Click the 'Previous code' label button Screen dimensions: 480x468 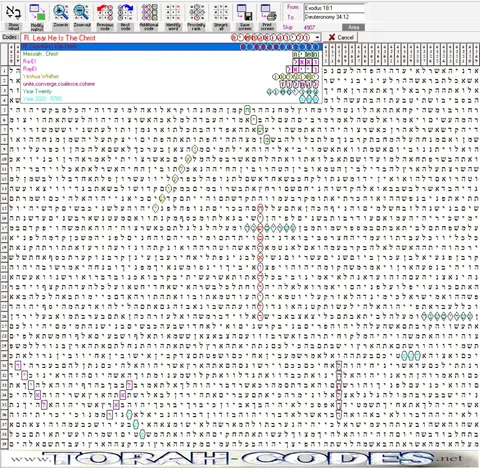(x=105, y=27)
